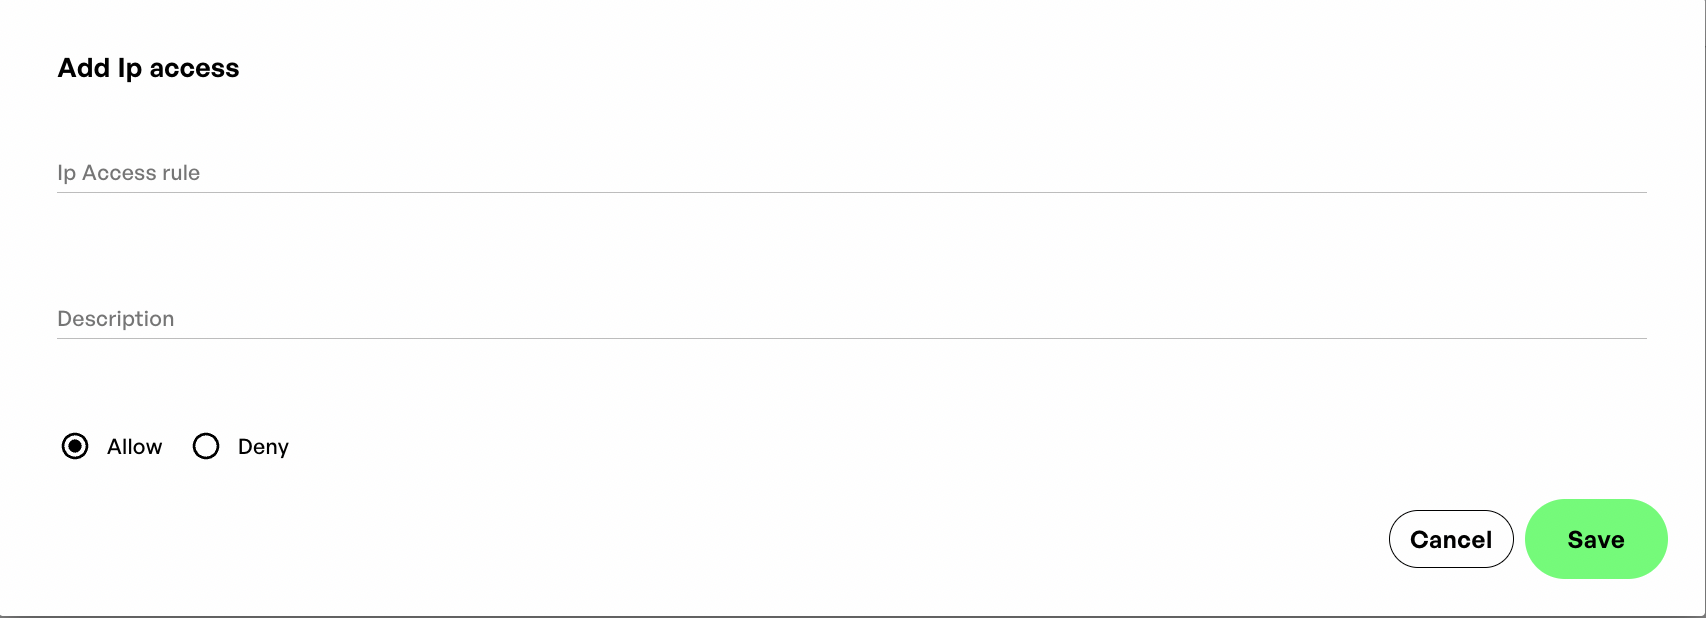Screen dimensions: 1706x618
Task: Click the "Cancel" text in outlined button
Action: (x=1450, y=540)
